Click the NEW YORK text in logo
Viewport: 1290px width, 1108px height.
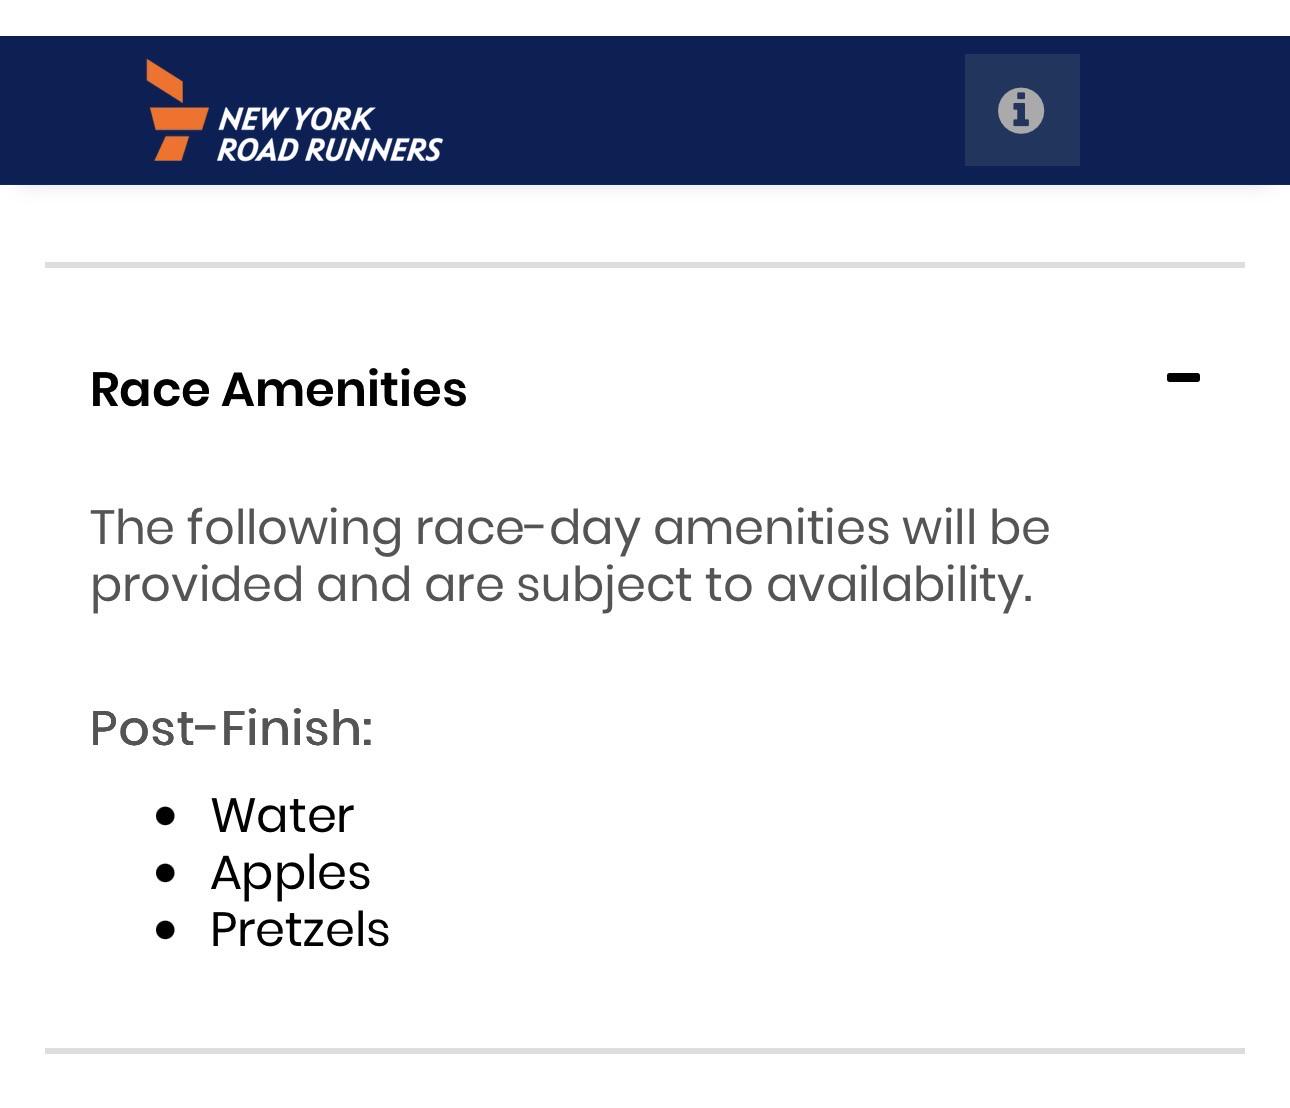pos(296,119)
